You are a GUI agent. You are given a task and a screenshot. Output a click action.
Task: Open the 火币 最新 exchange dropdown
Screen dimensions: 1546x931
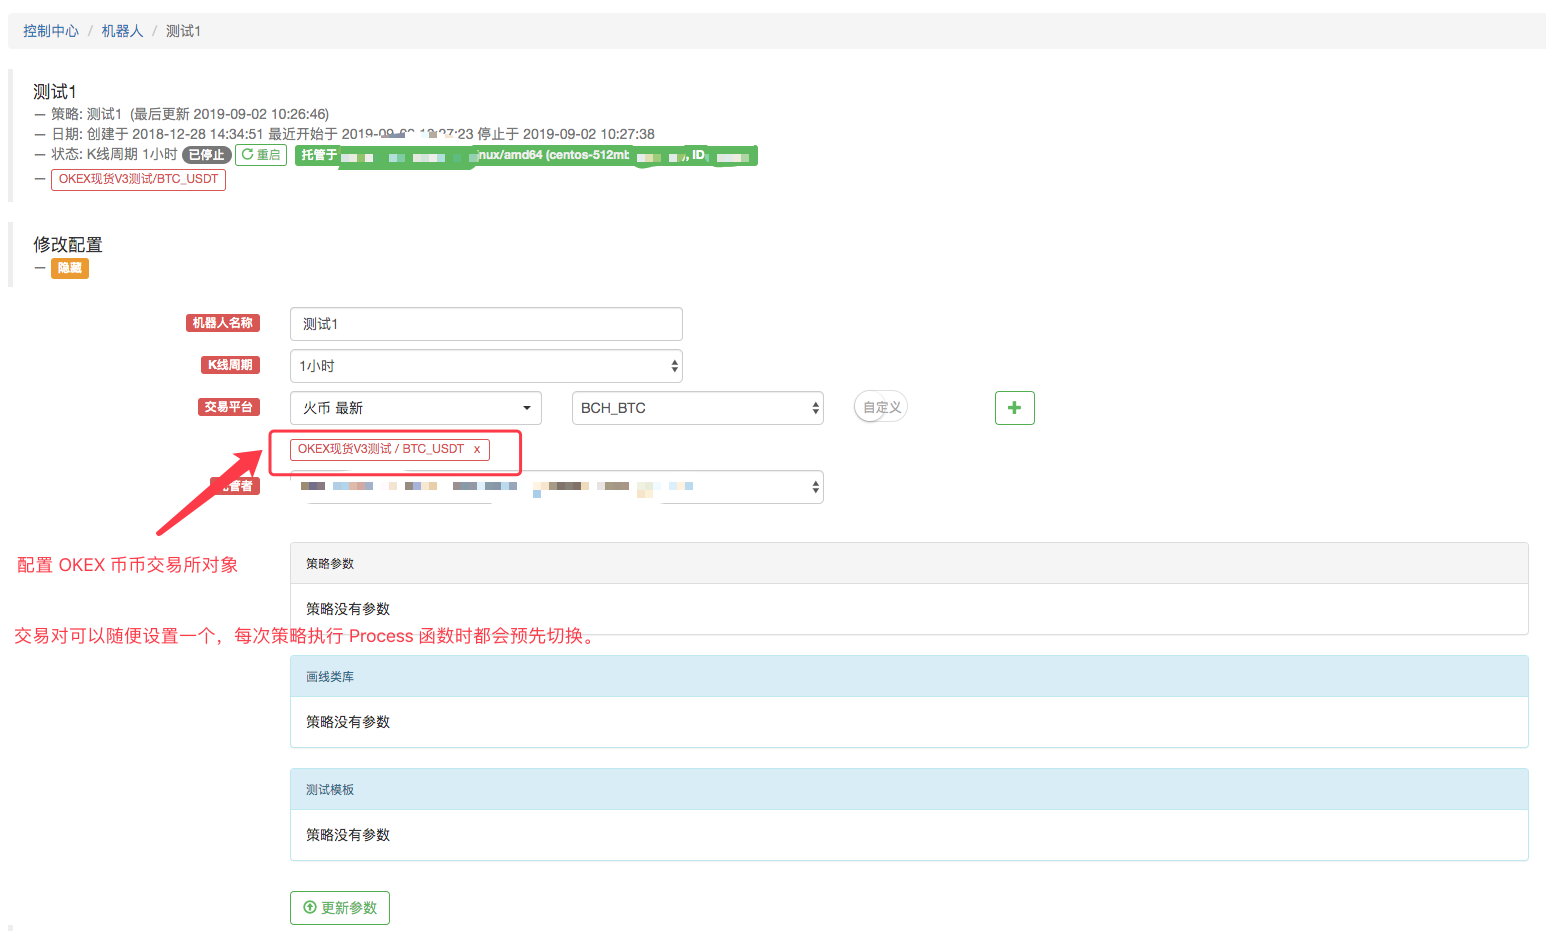(415, 408)
